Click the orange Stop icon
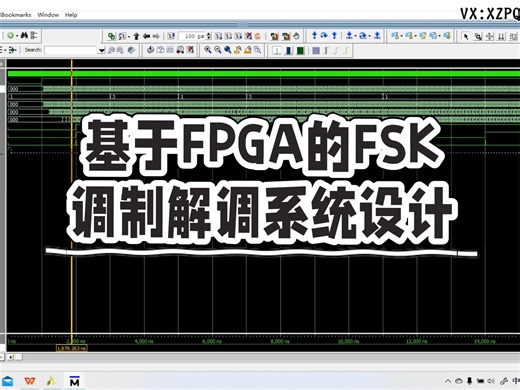The height and width of the screenshot is (390, 520). (x=258, y=36)
